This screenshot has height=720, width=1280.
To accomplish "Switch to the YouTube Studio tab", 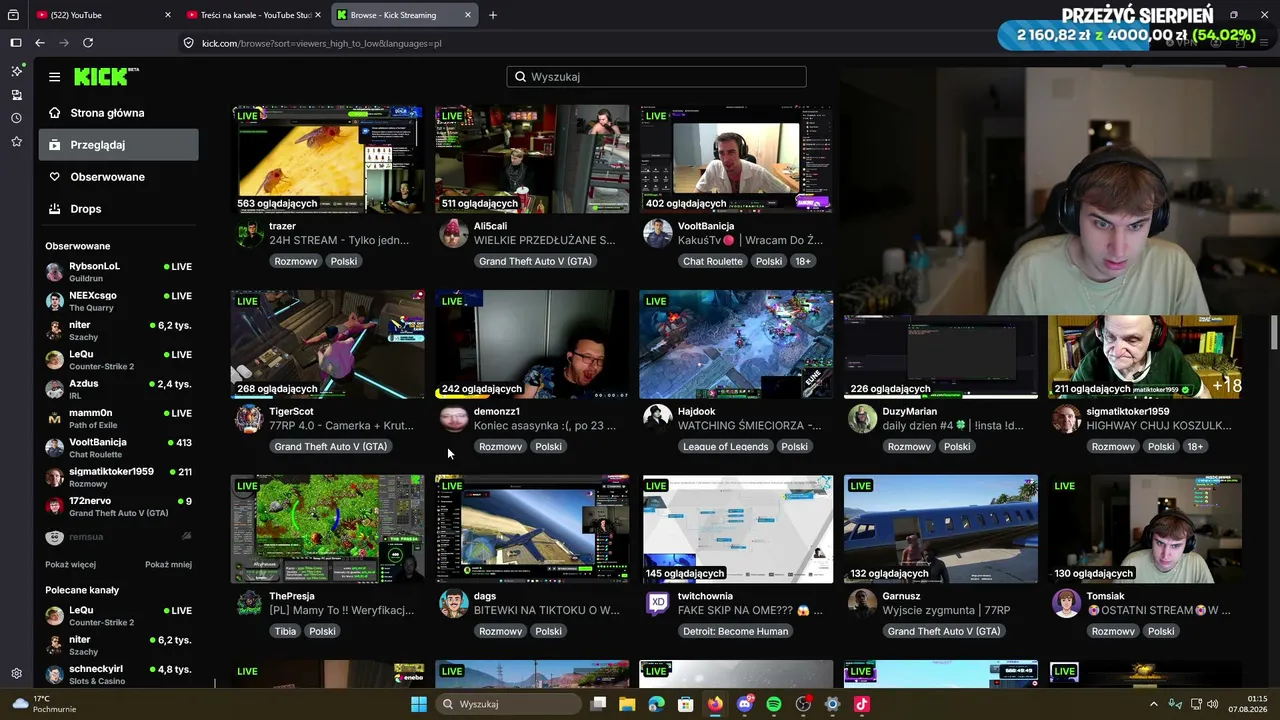I will click(255, 15).
